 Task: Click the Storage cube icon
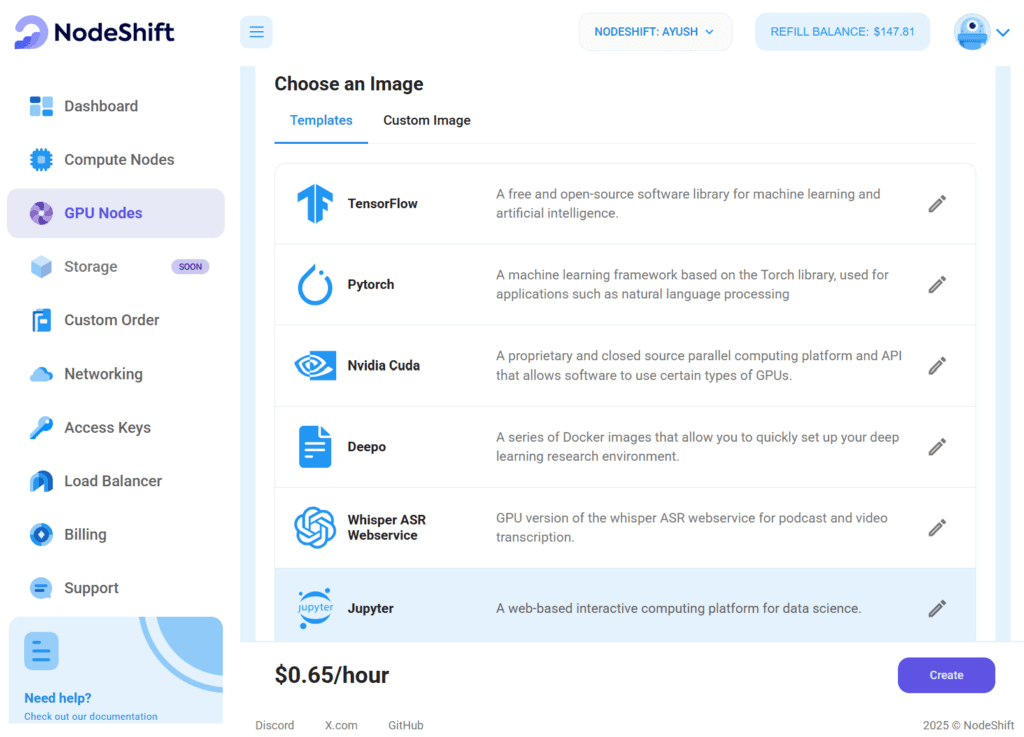tap(41, 266)
